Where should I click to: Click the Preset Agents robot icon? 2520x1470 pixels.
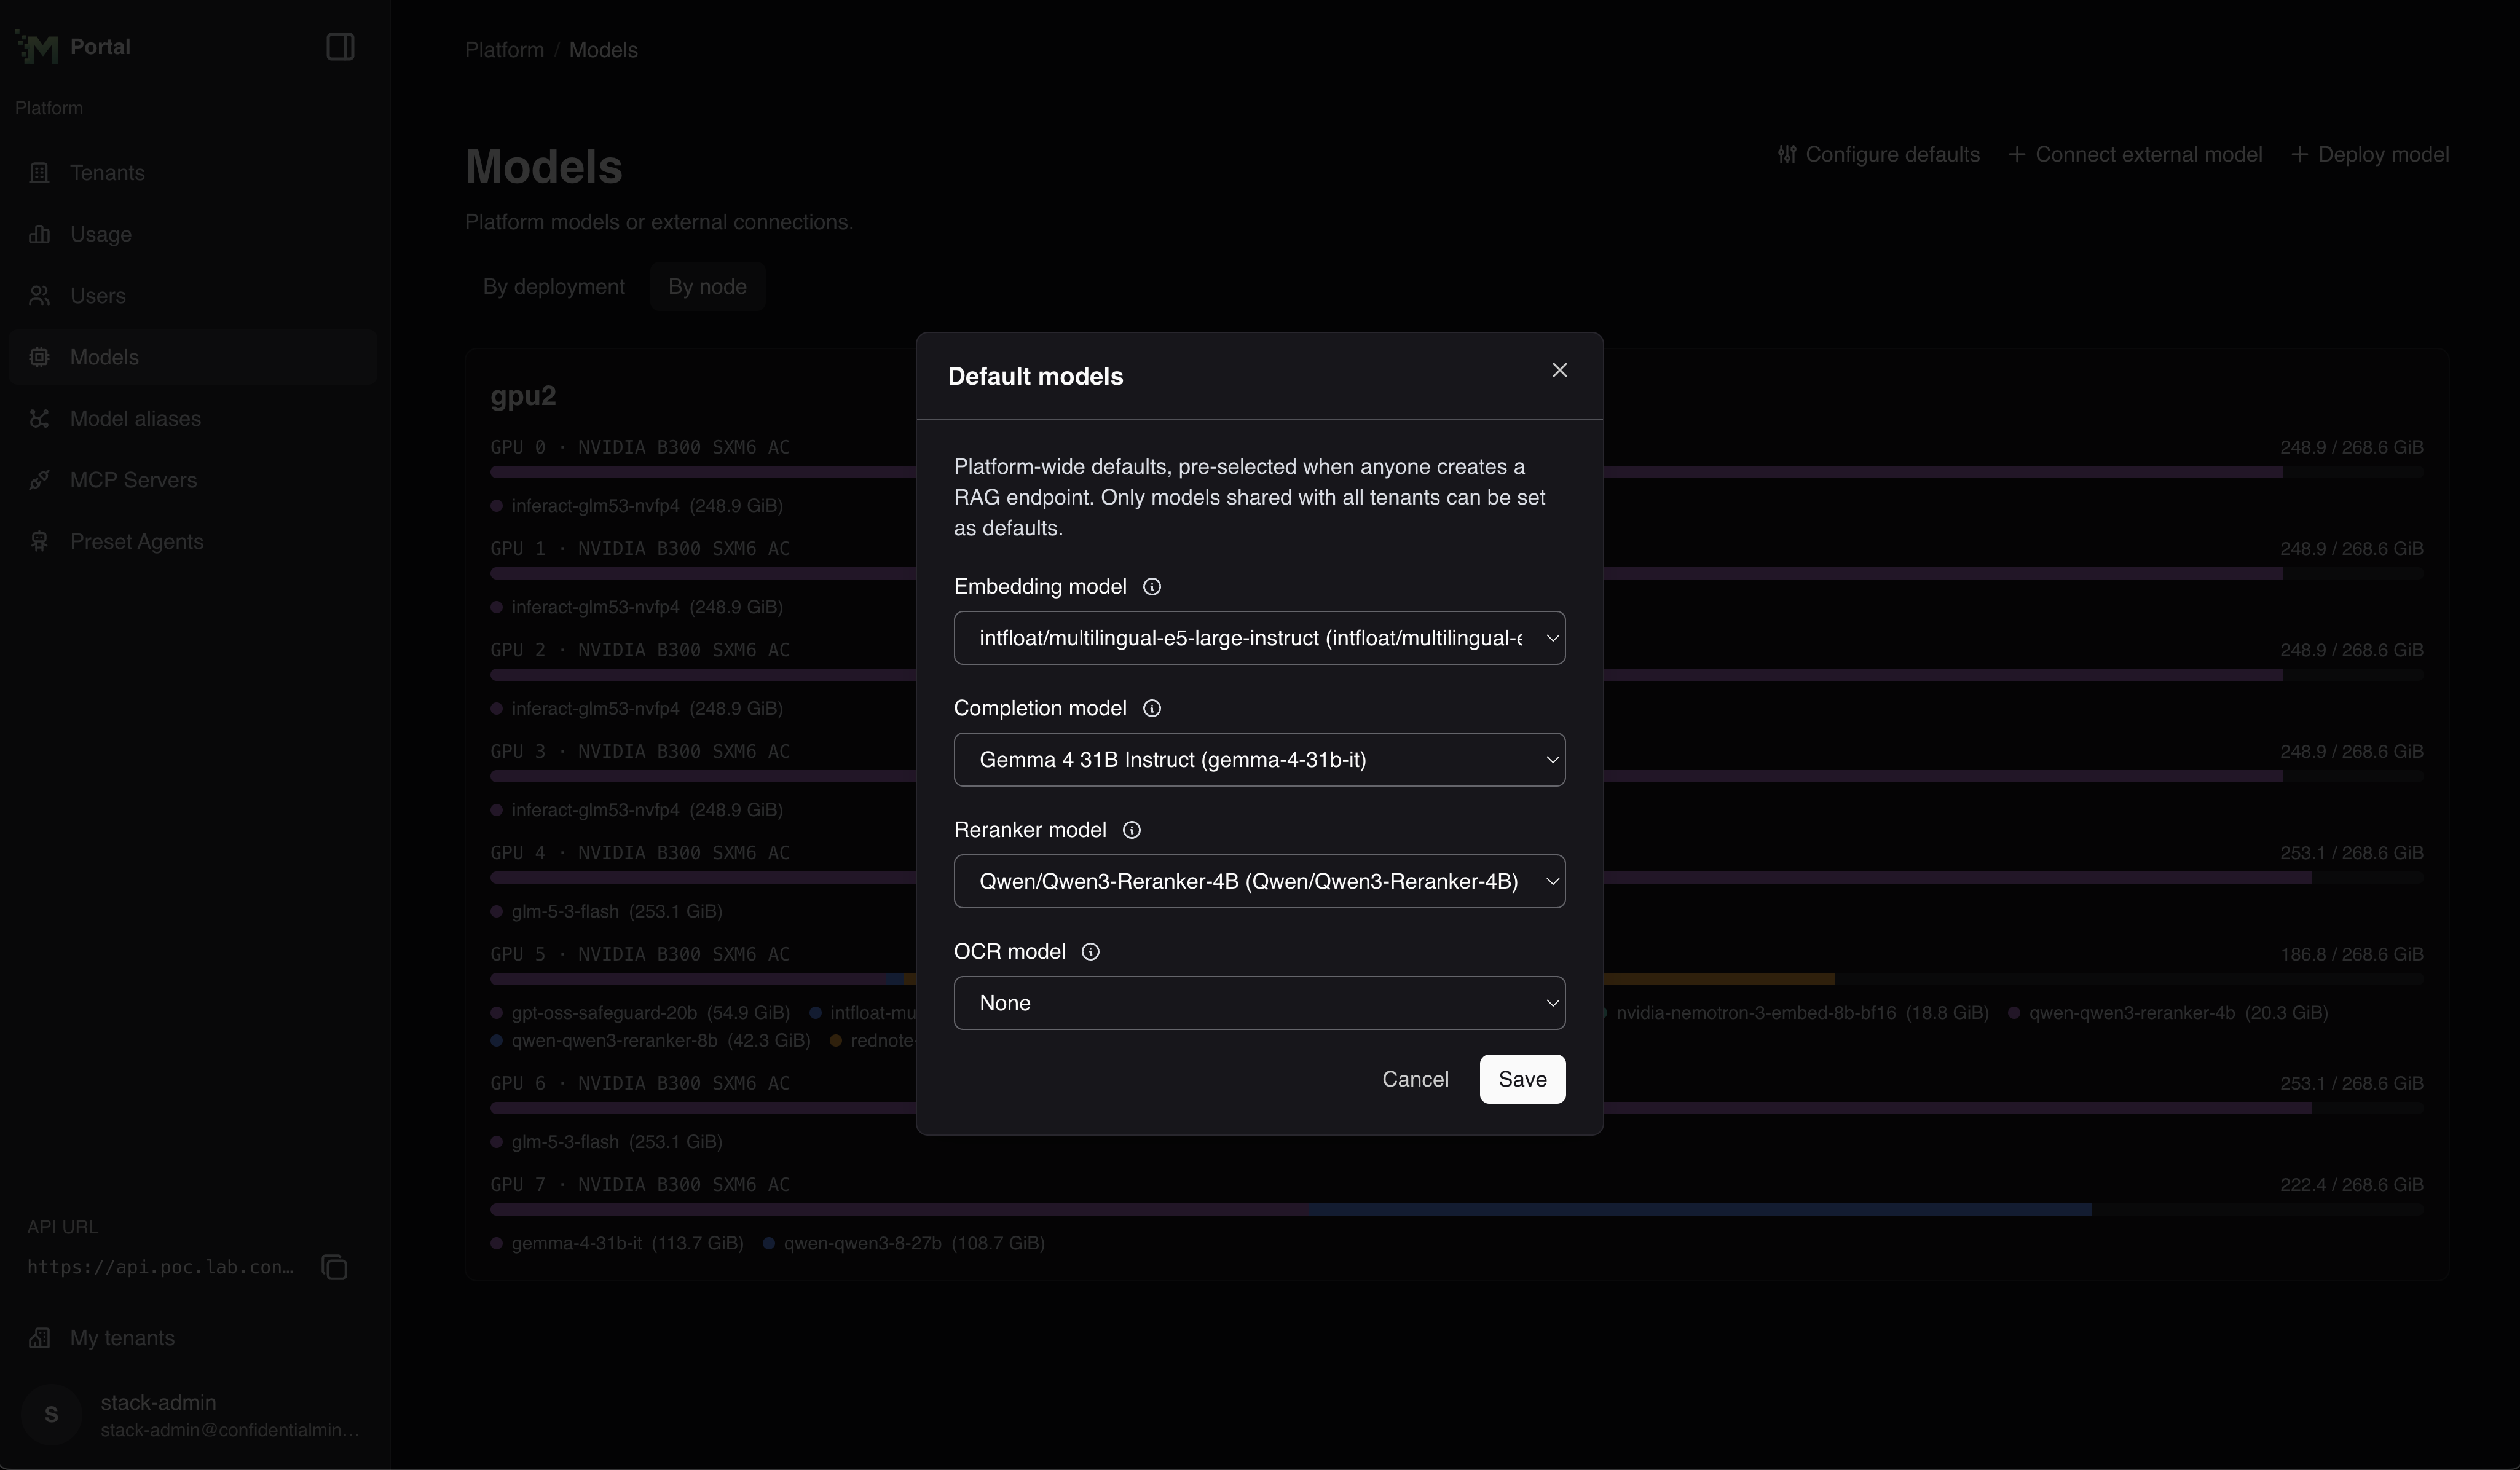pos(39,542)
